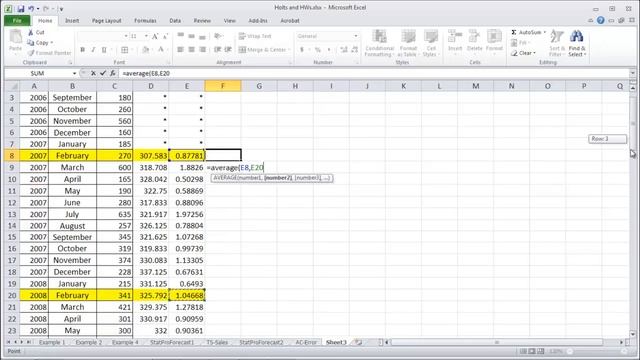The width and height of the screenshot is (640, 360).
Task: Apply the fill color bucket
Action: point(145,50)
